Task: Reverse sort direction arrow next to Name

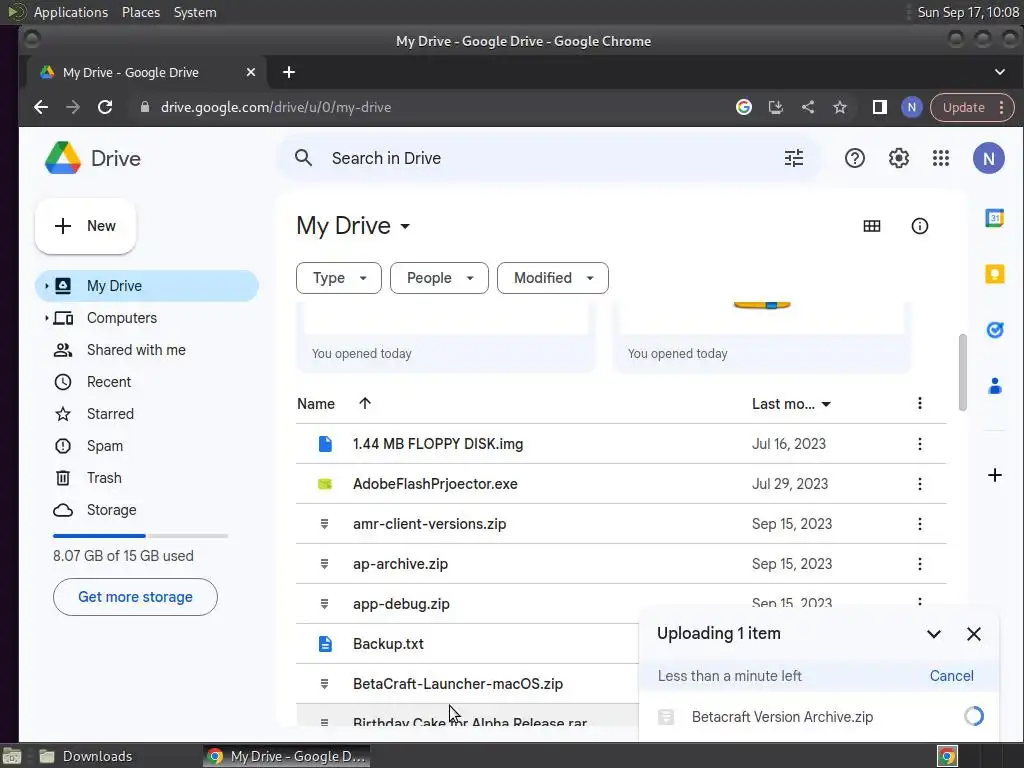Action: pyautogui.click(x=365, y=404)
